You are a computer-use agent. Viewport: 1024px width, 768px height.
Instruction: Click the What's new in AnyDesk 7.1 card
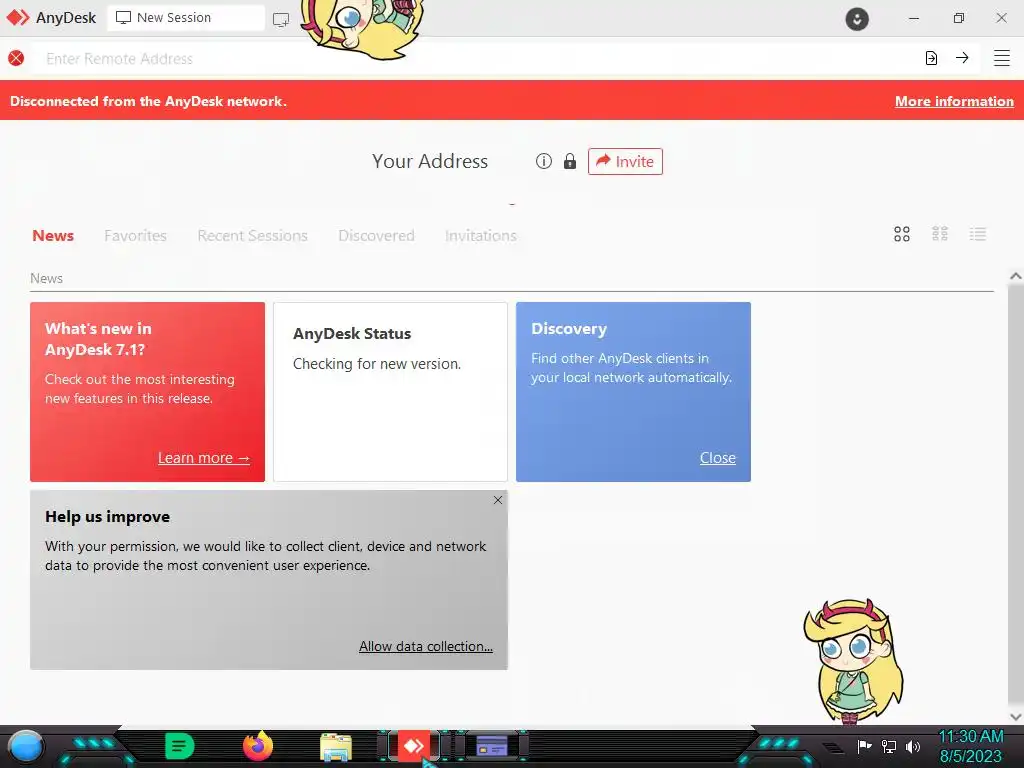[x=148, y=392]
